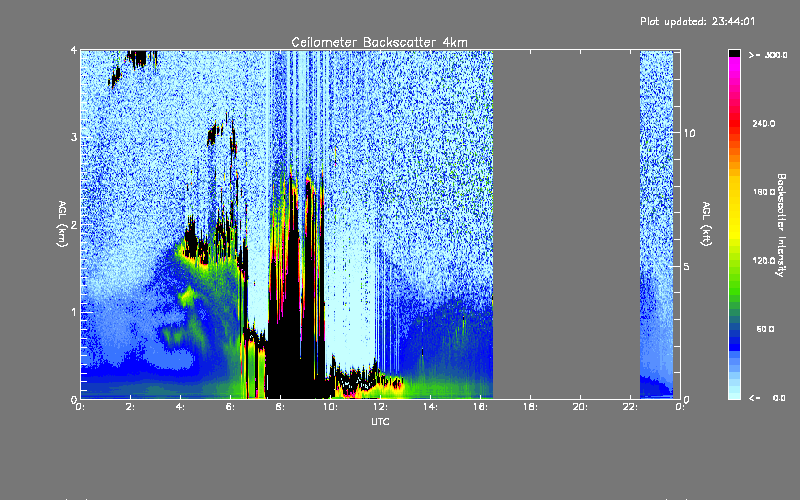Click the "<= 0.0" colorbar minimum label
Screen dimensions: 800x500
pyautogui.click(x=767, y=398)
